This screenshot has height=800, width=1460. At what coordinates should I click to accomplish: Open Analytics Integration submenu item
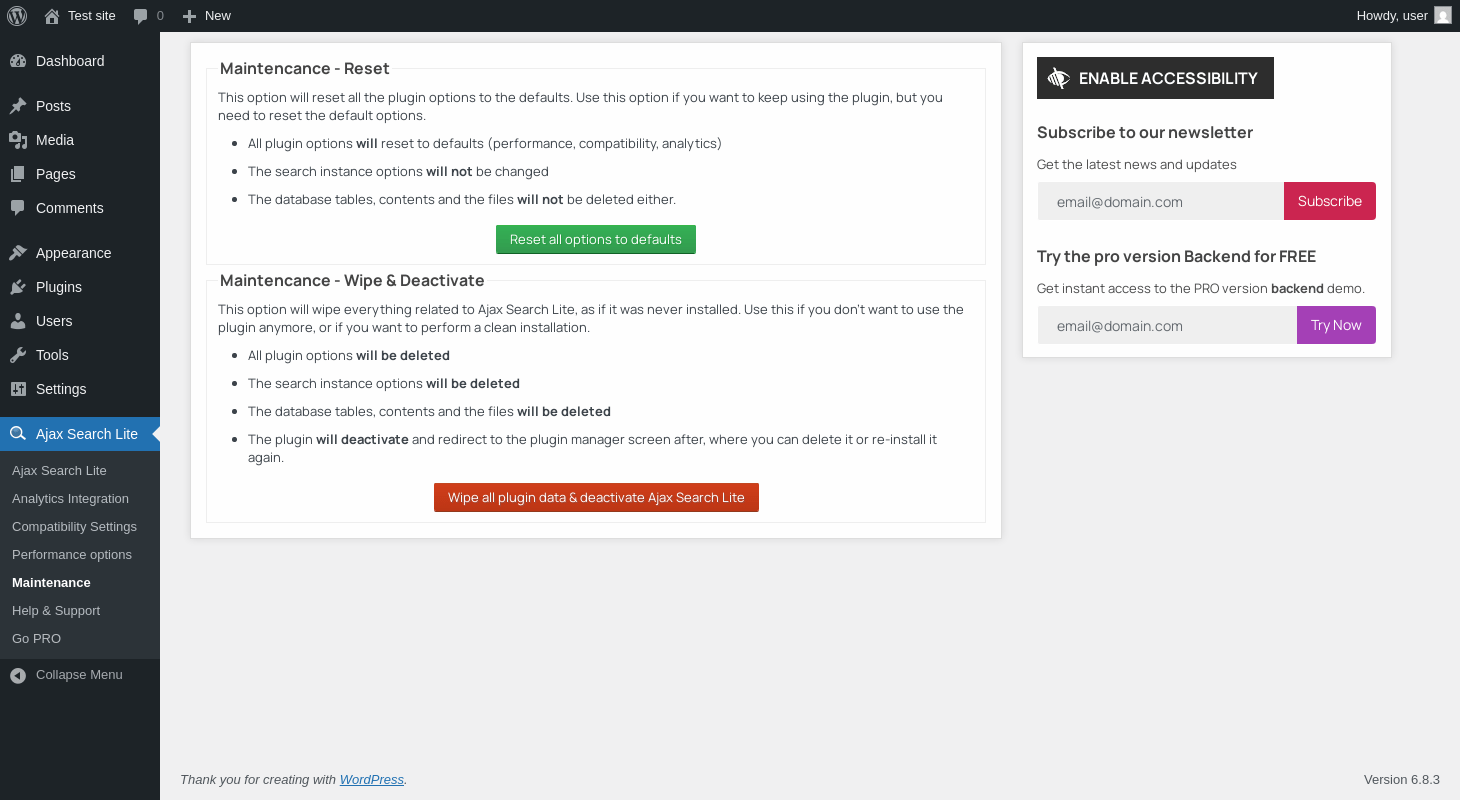(70, 498)
